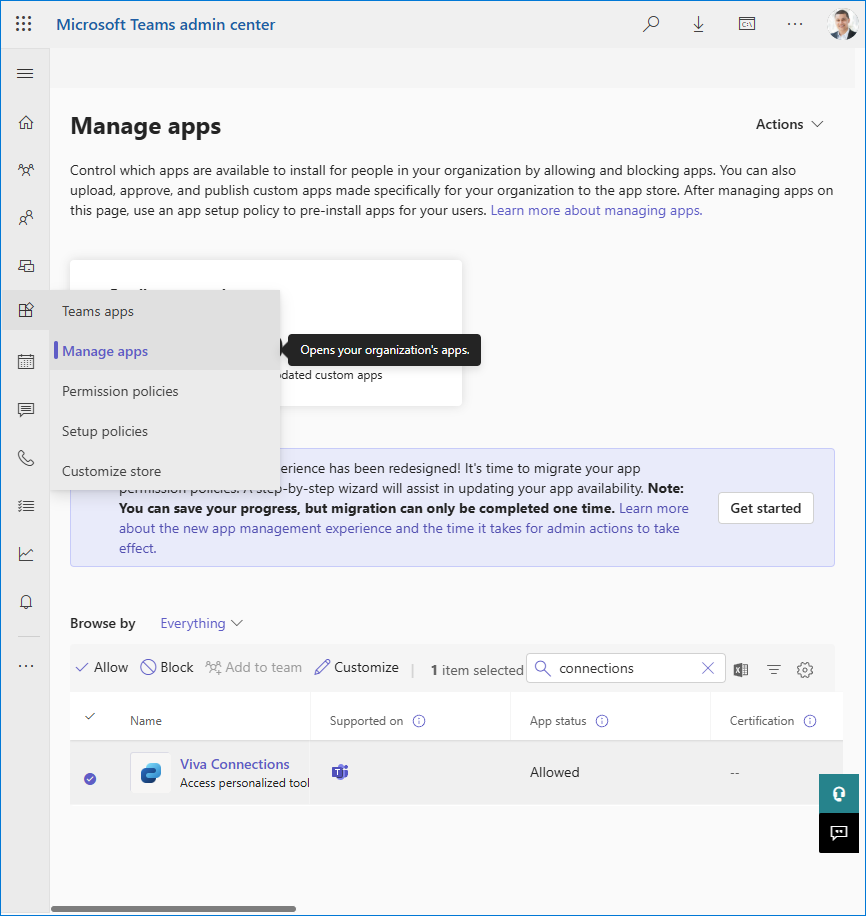Open the account profile picture
The height and width of the screenshot is (916, 866).
pyautogui.click(x=842, y=24)
